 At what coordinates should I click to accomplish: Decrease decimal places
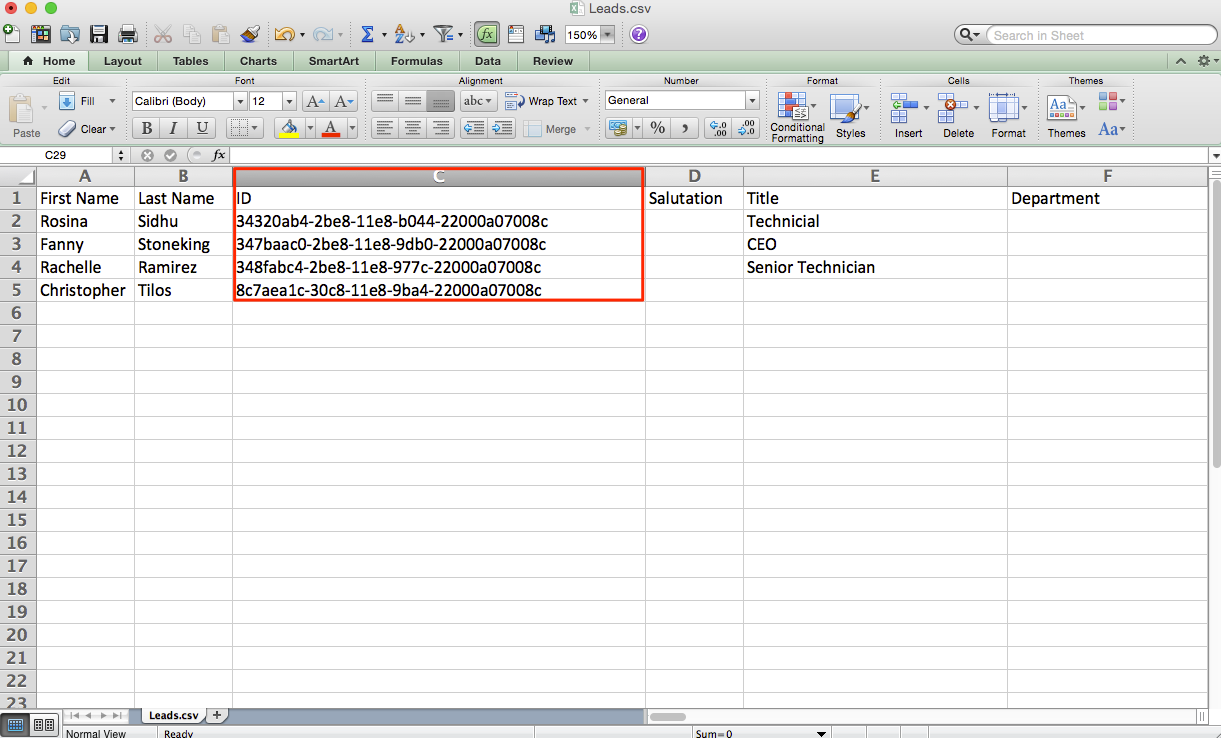tap(746, 128)
